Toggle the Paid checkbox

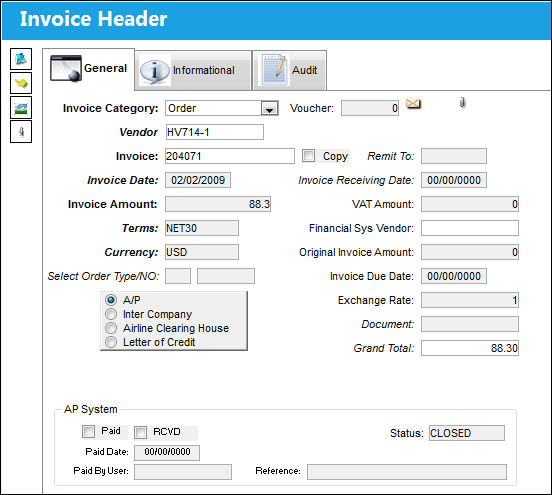[x=88, y=431]
